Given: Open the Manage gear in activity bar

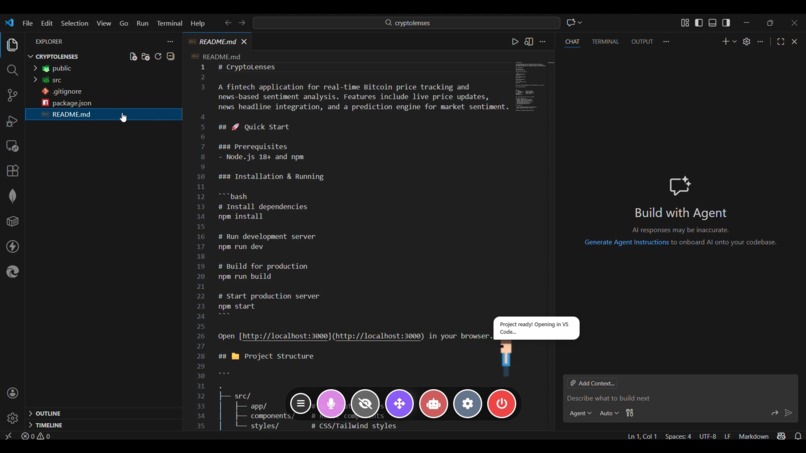Looking at the screenshot, I should (x=12, y=418).
